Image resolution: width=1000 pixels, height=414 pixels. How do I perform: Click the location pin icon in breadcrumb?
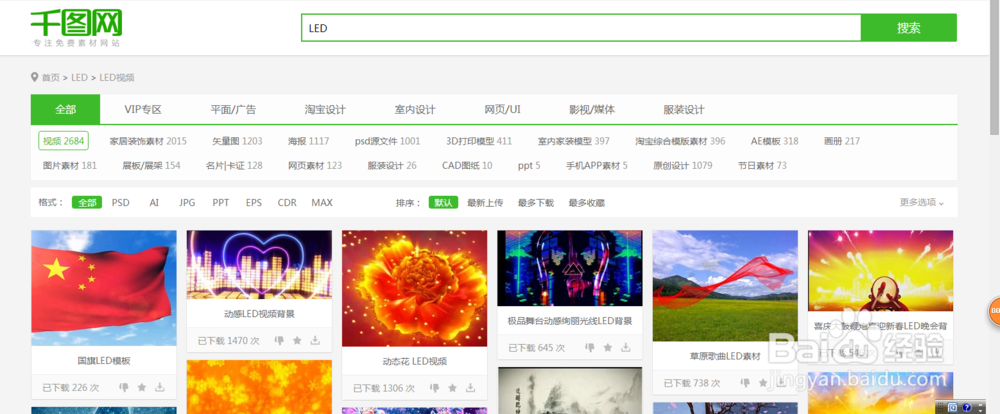(34, 77)
